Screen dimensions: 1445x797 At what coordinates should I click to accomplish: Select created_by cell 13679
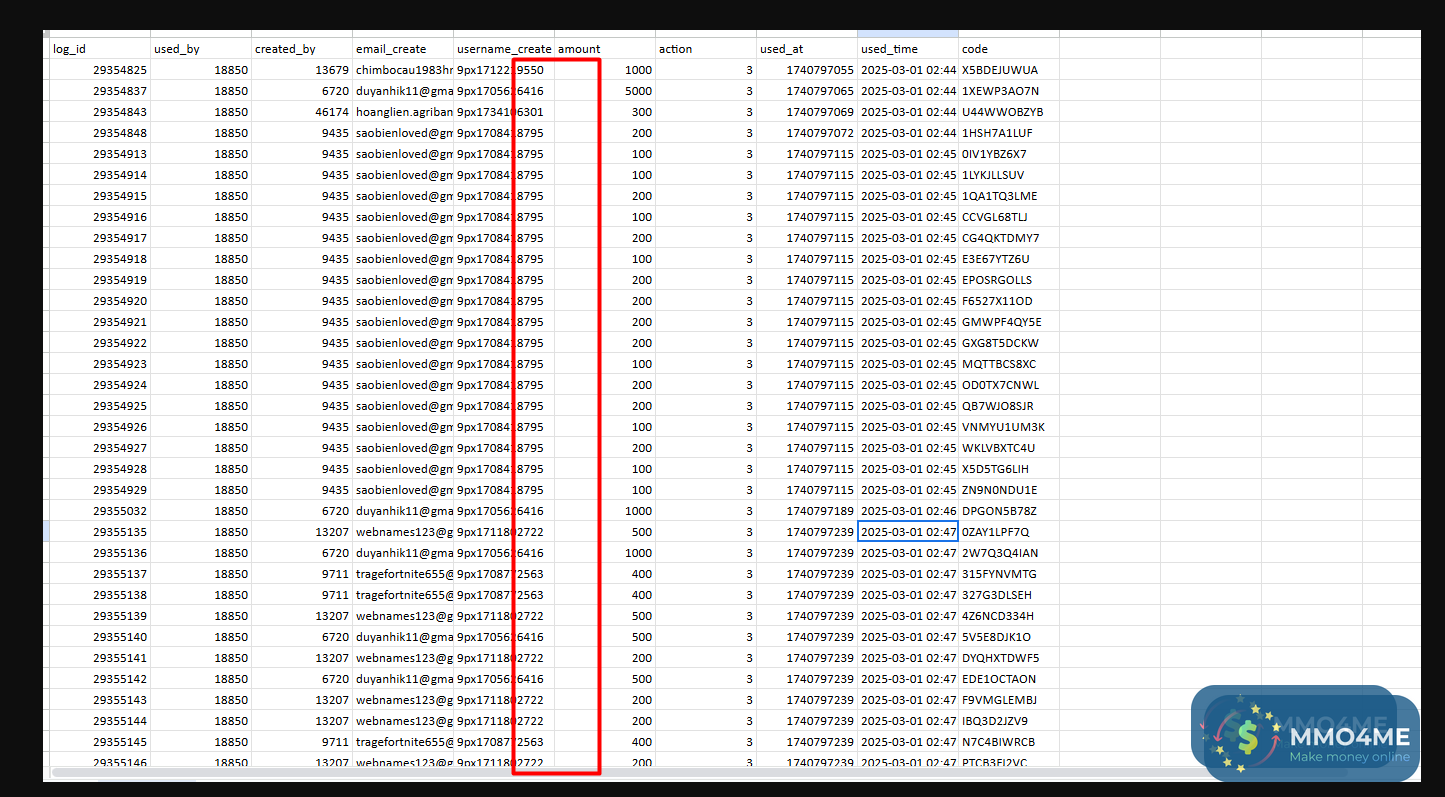pos(302,70)
